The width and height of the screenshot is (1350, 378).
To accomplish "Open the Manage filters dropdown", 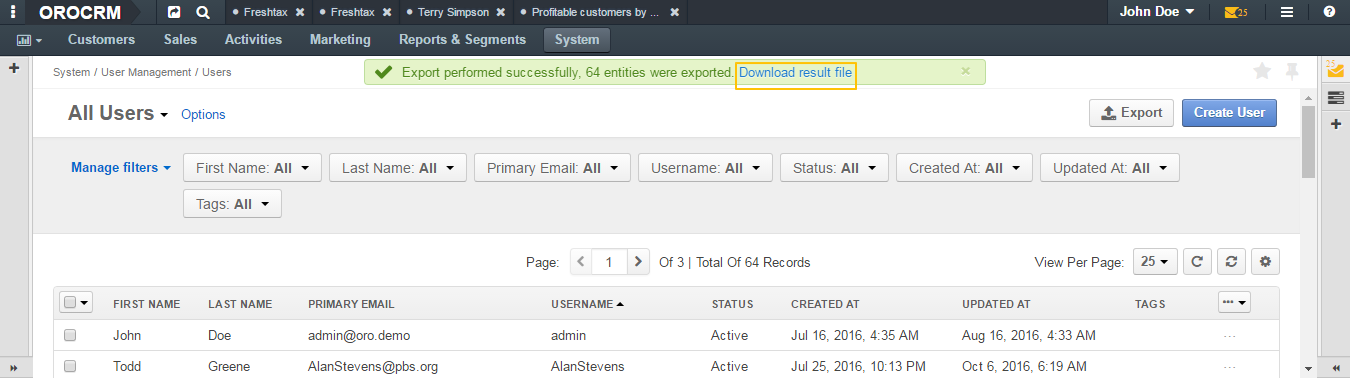I will click(121, 168).
